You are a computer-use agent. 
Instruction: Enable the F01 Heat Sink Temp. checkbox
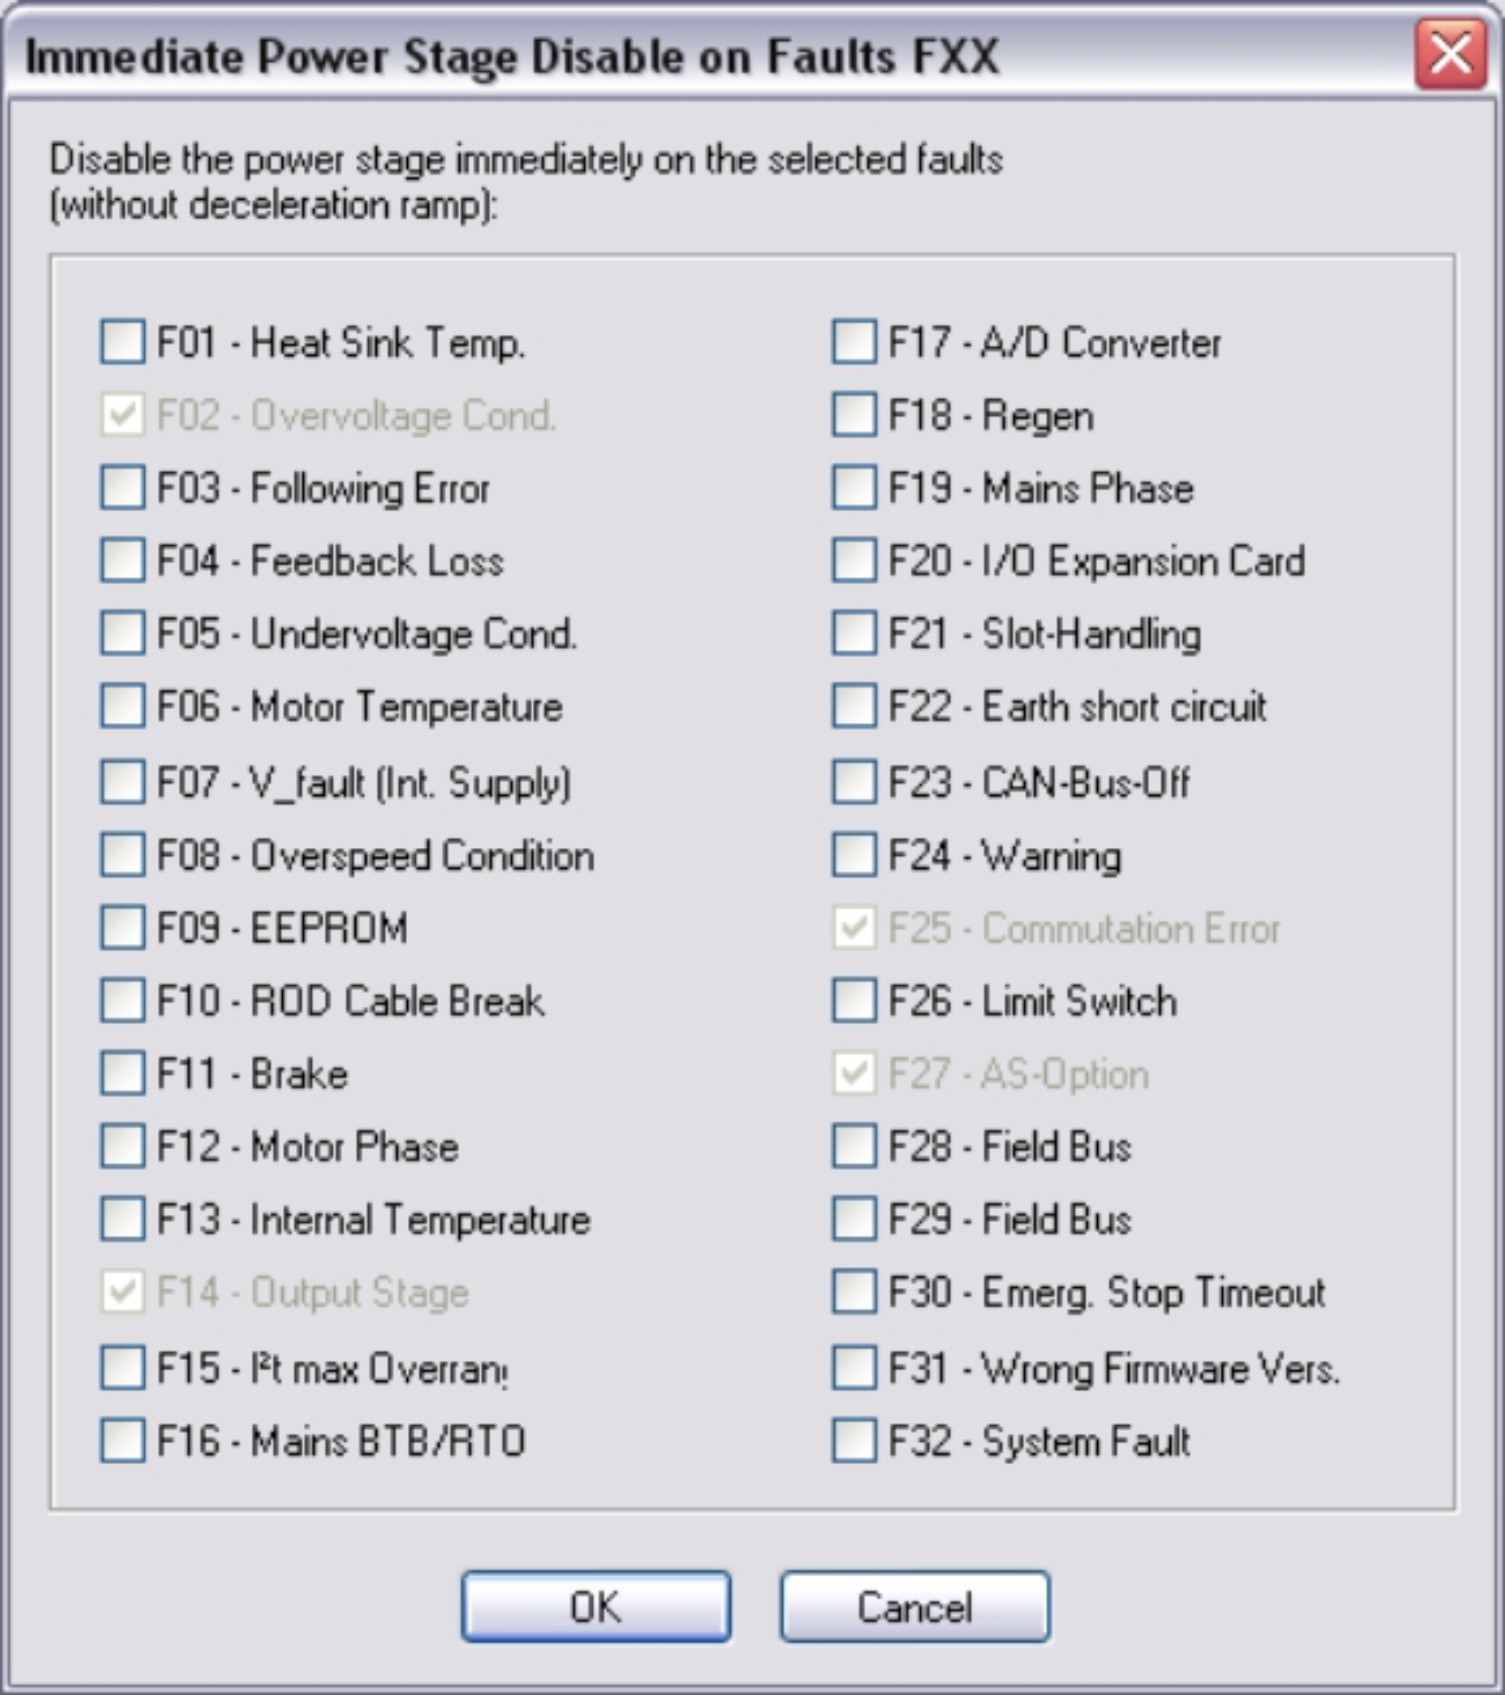pos(123,342)
